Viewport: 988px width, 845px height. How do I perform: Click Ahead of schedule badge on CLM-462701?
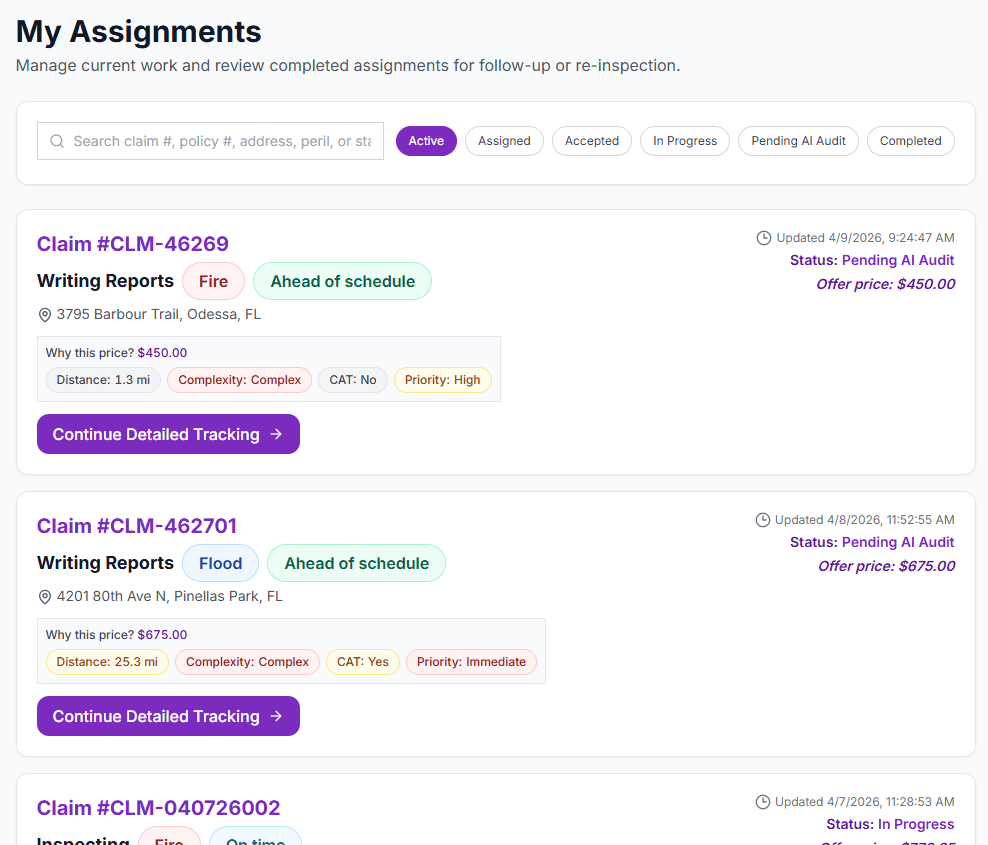(357, 563)
